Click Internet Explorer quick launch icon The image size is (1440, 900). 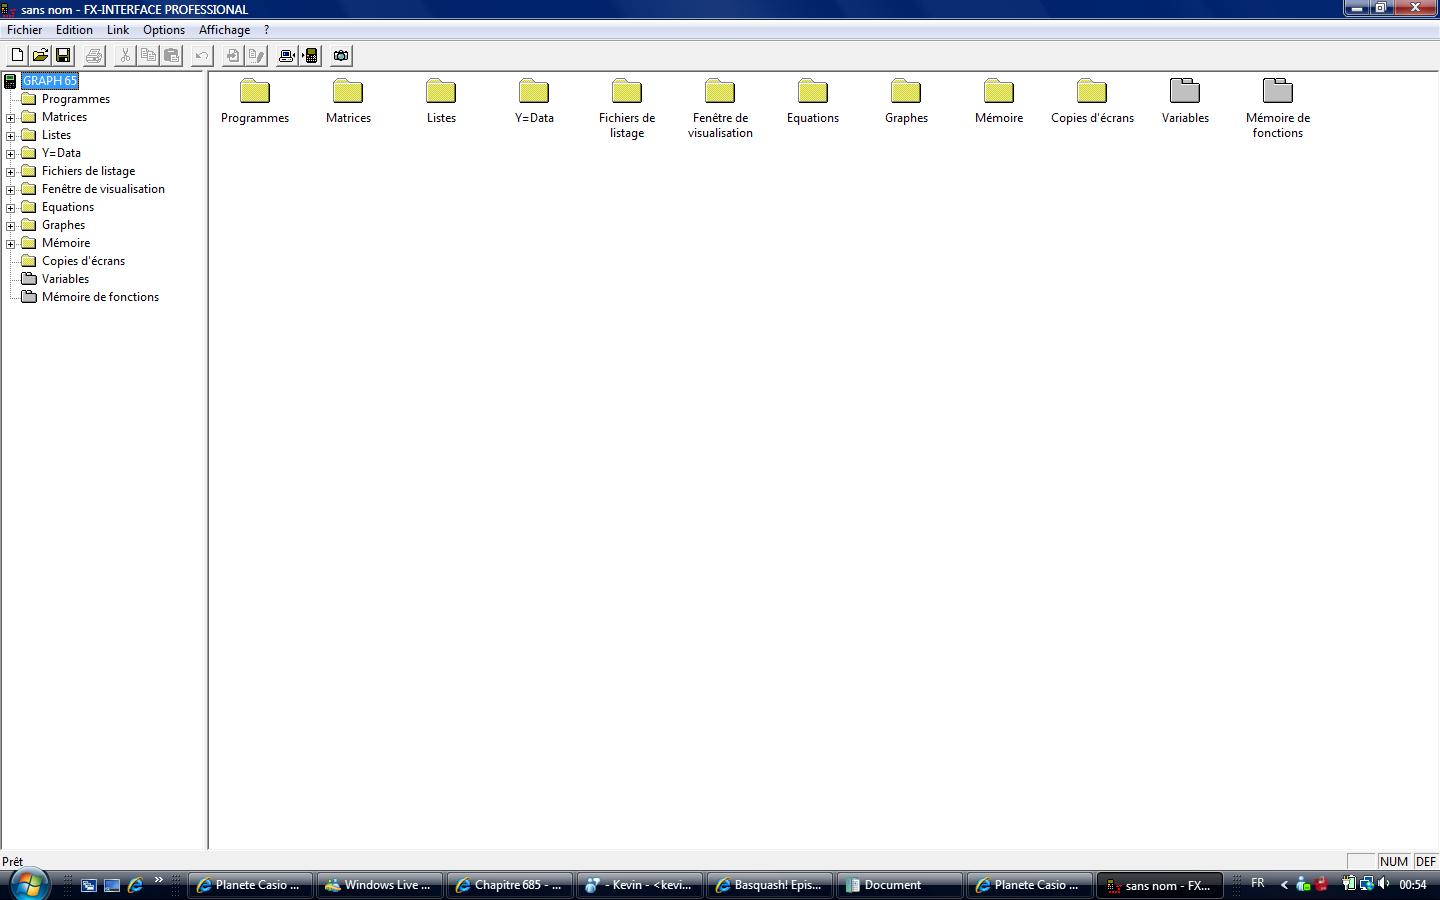click(135, 885)
